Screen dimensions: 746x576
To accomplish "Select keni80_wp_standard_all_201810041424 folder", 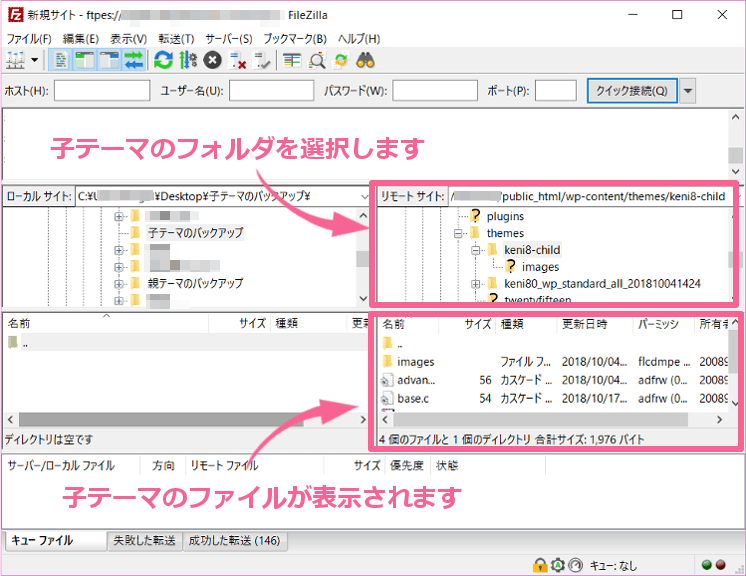I will tap(602, 283).
